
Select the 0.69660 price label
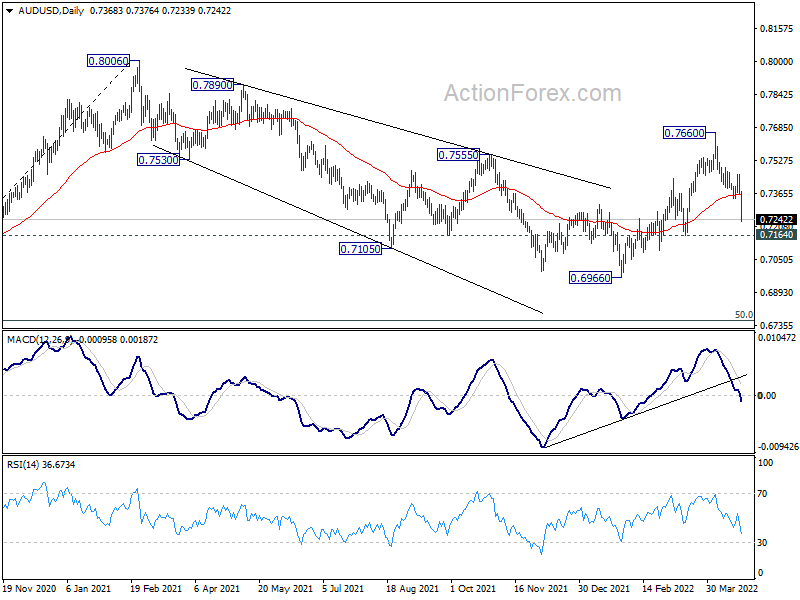(x=590, y=278)
